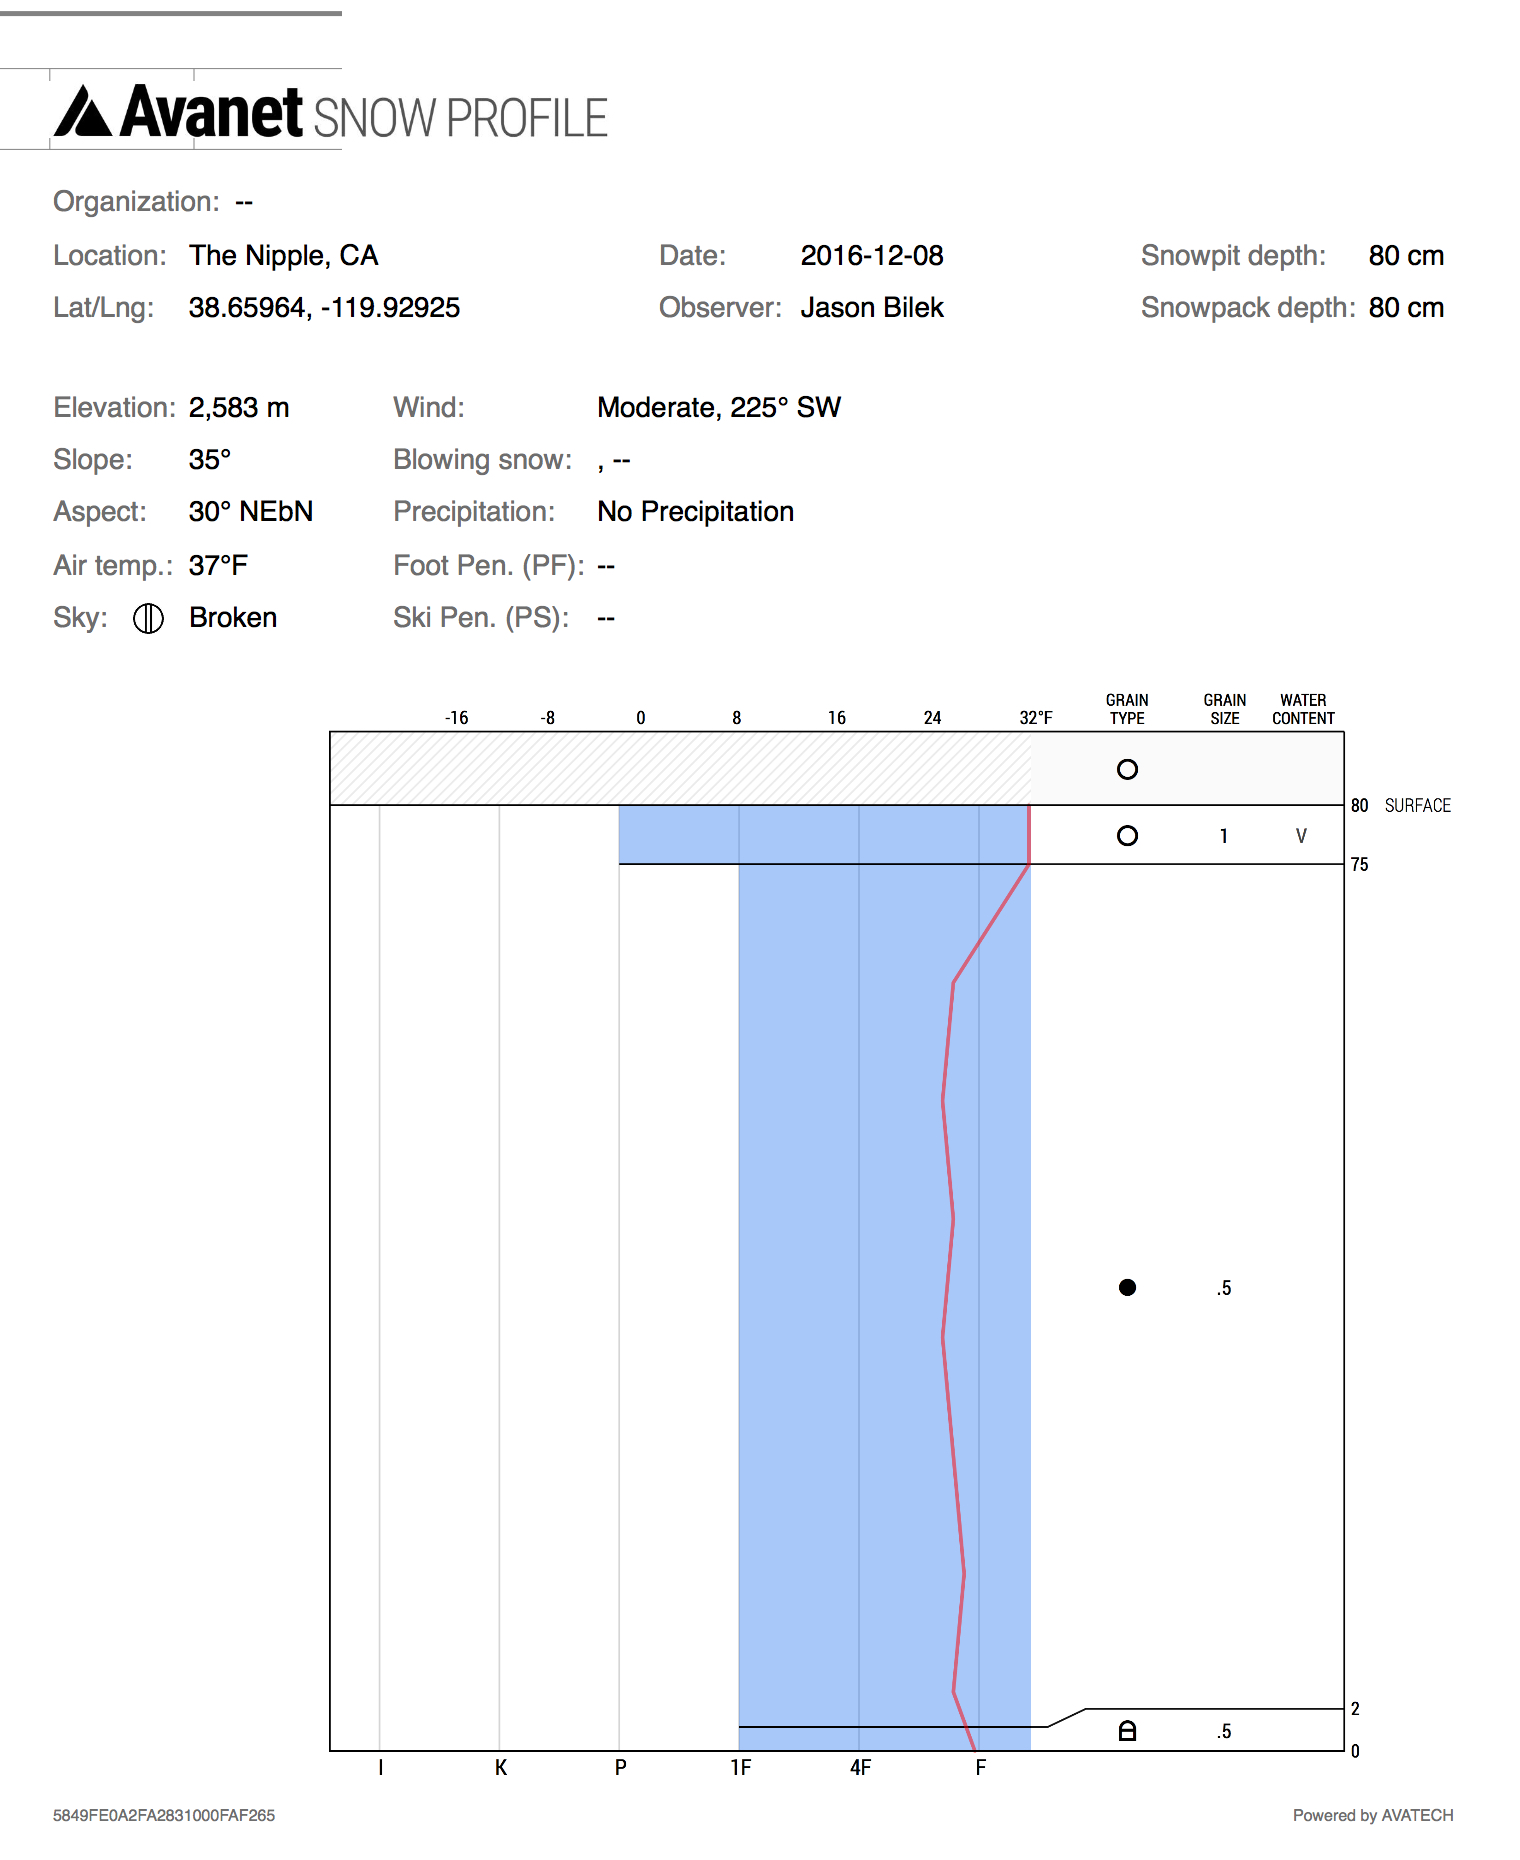Viewport: 1520px width, 1860px height.
Task: Click the solid black circle grain type icon
Action: [1127, 1287]
